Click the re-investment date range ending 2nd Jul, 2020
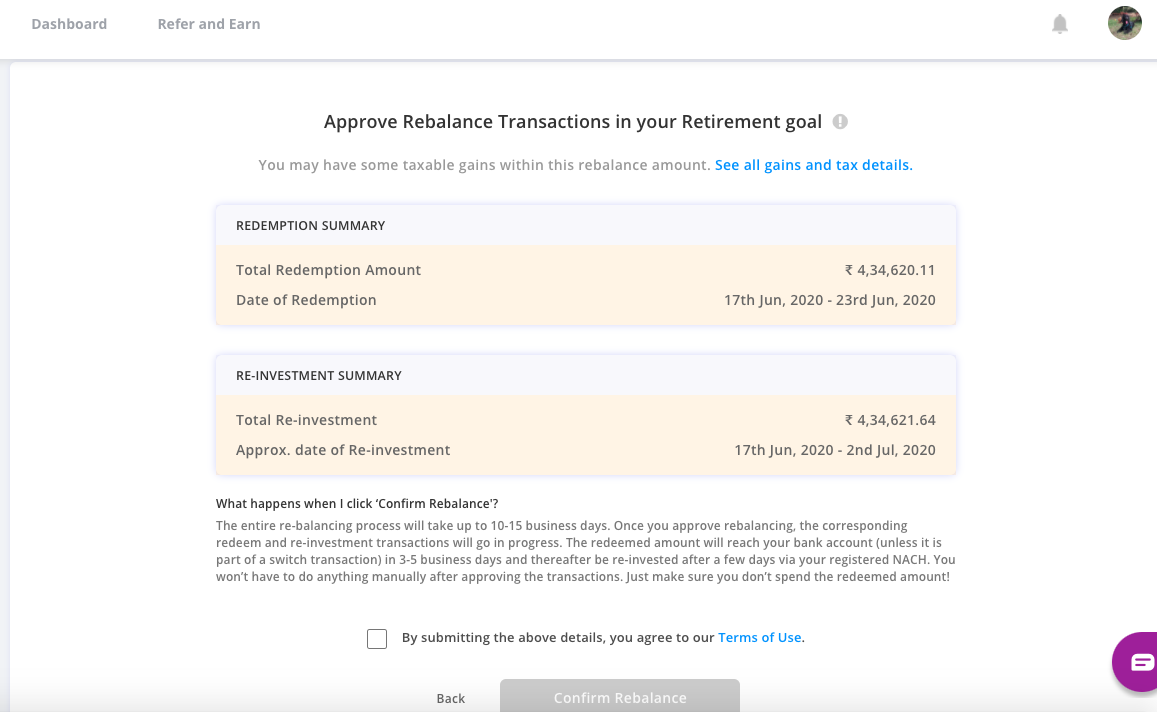1157x712 pixels. 835,450
